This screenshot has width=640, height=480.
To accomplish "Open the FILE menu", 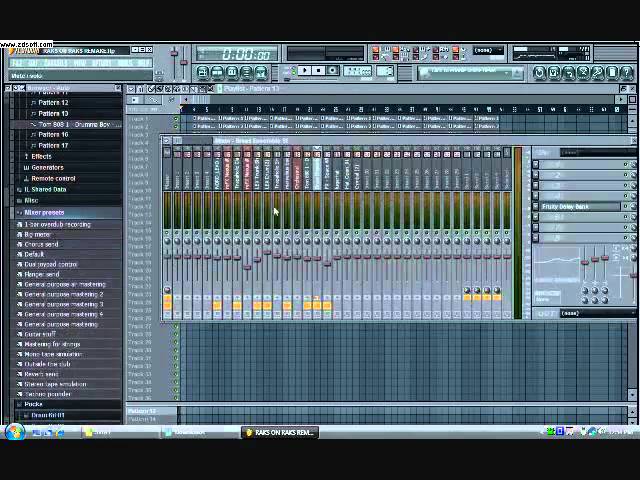I will tap(16, 63).
